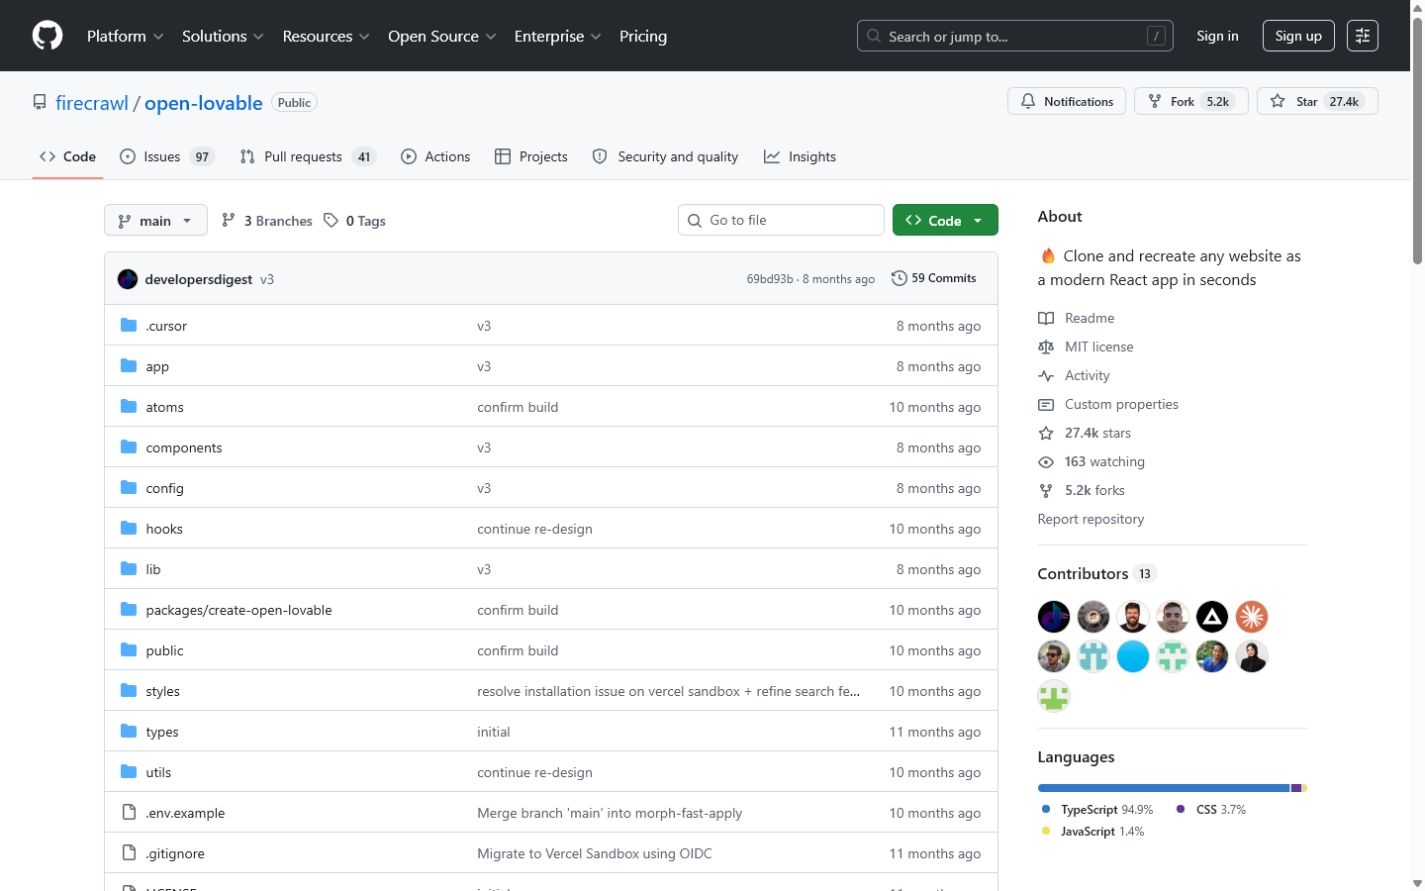Expand the Resources menu

pos(326,36)
